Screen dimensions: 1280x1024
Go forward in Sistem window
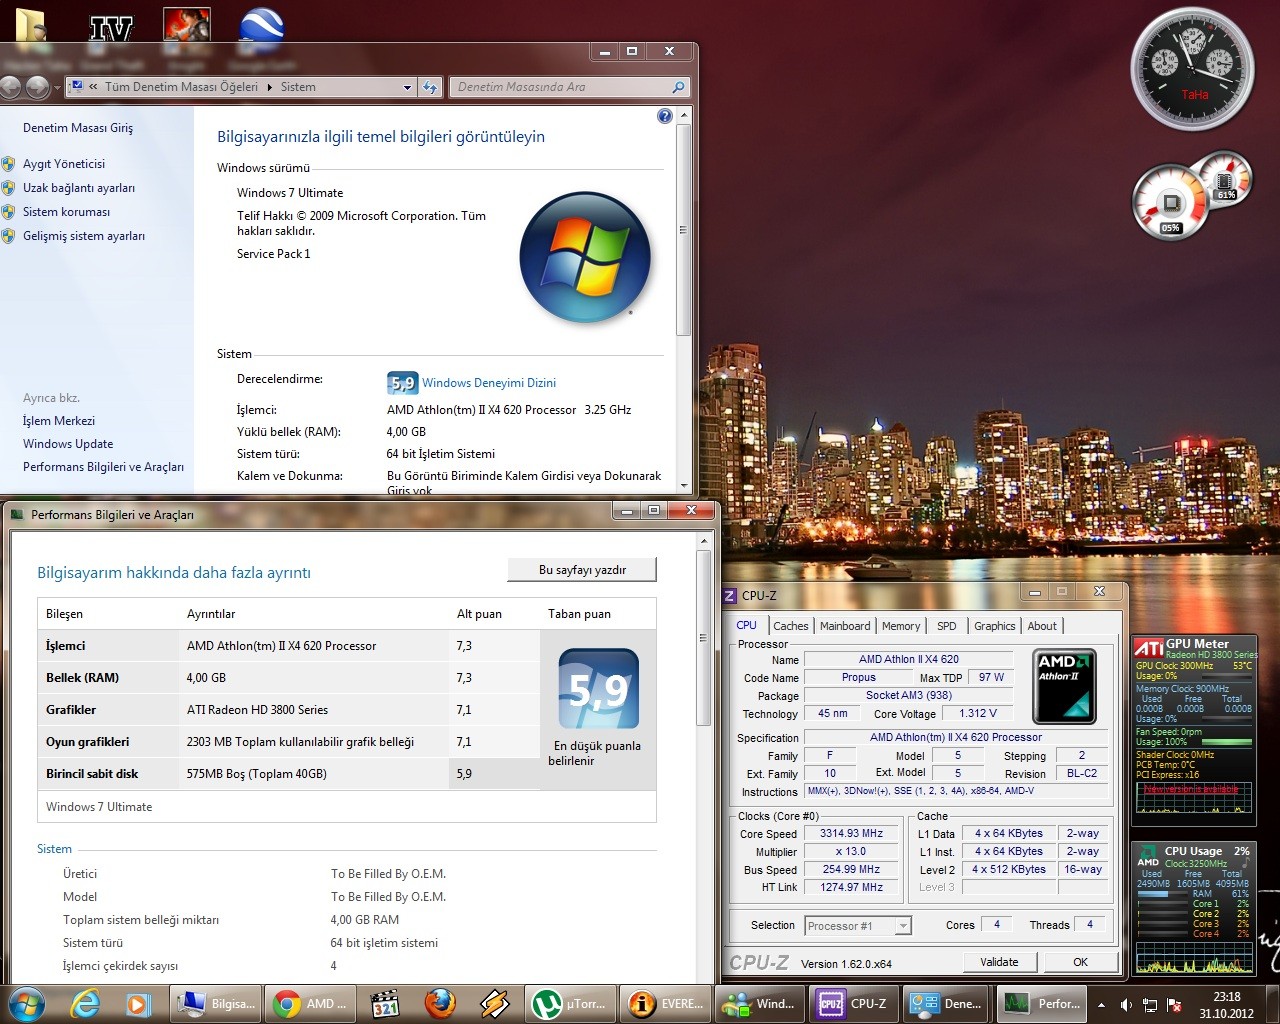(37, 87)
